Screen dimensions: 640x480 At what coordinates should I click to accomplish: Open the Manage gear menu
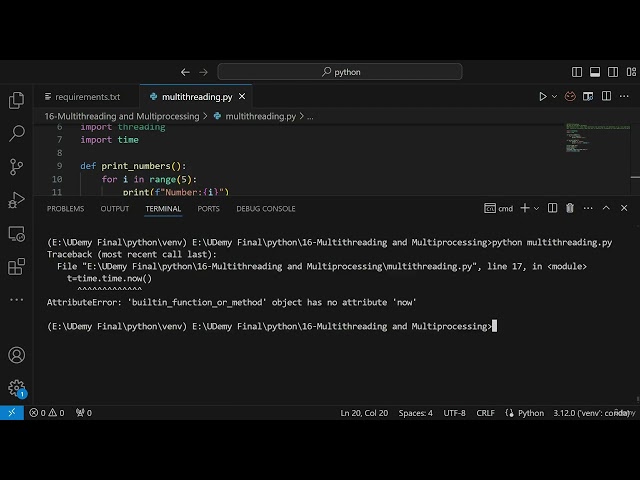point(16,388)
